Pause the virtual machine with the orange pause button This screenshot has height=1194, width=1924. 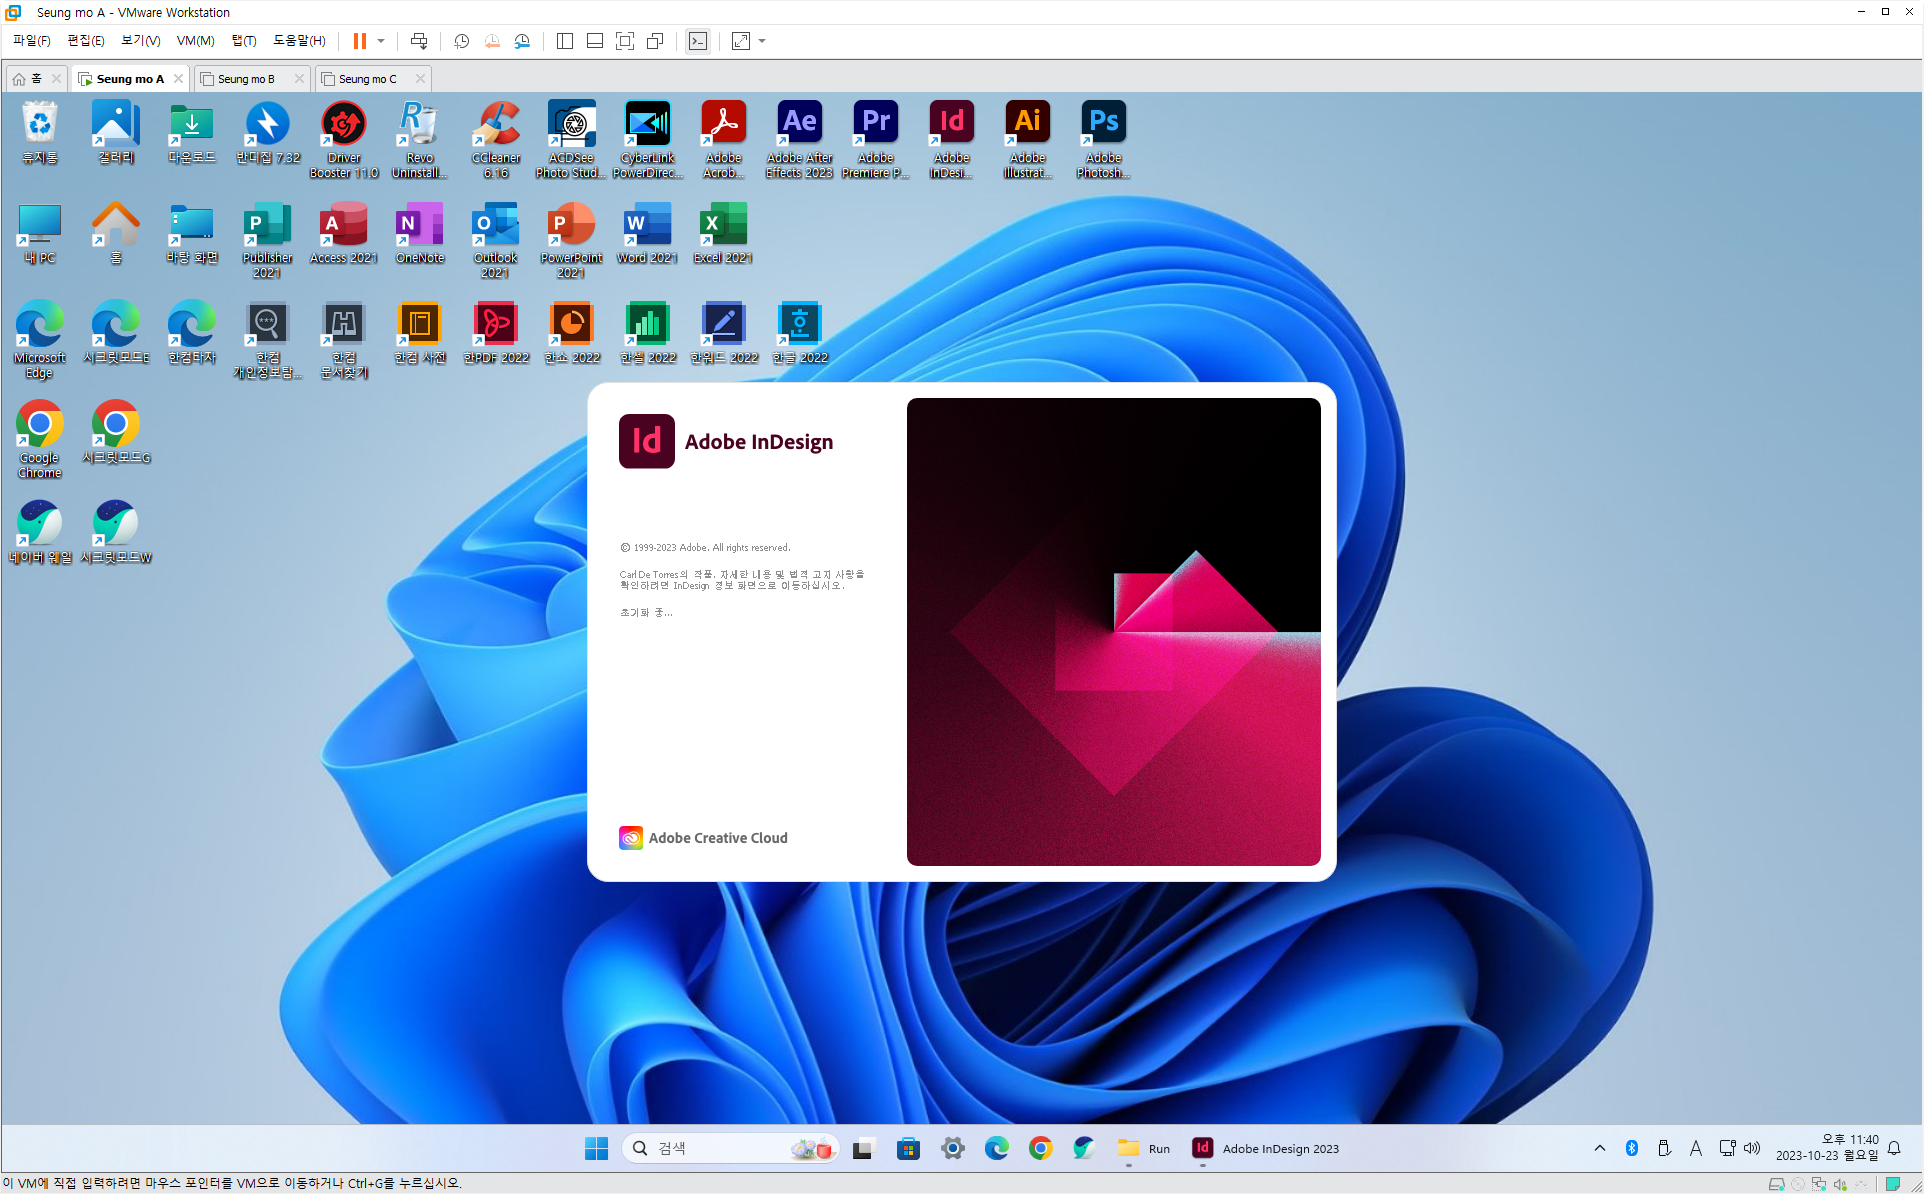pyautogui.click(x=360, y=41)
